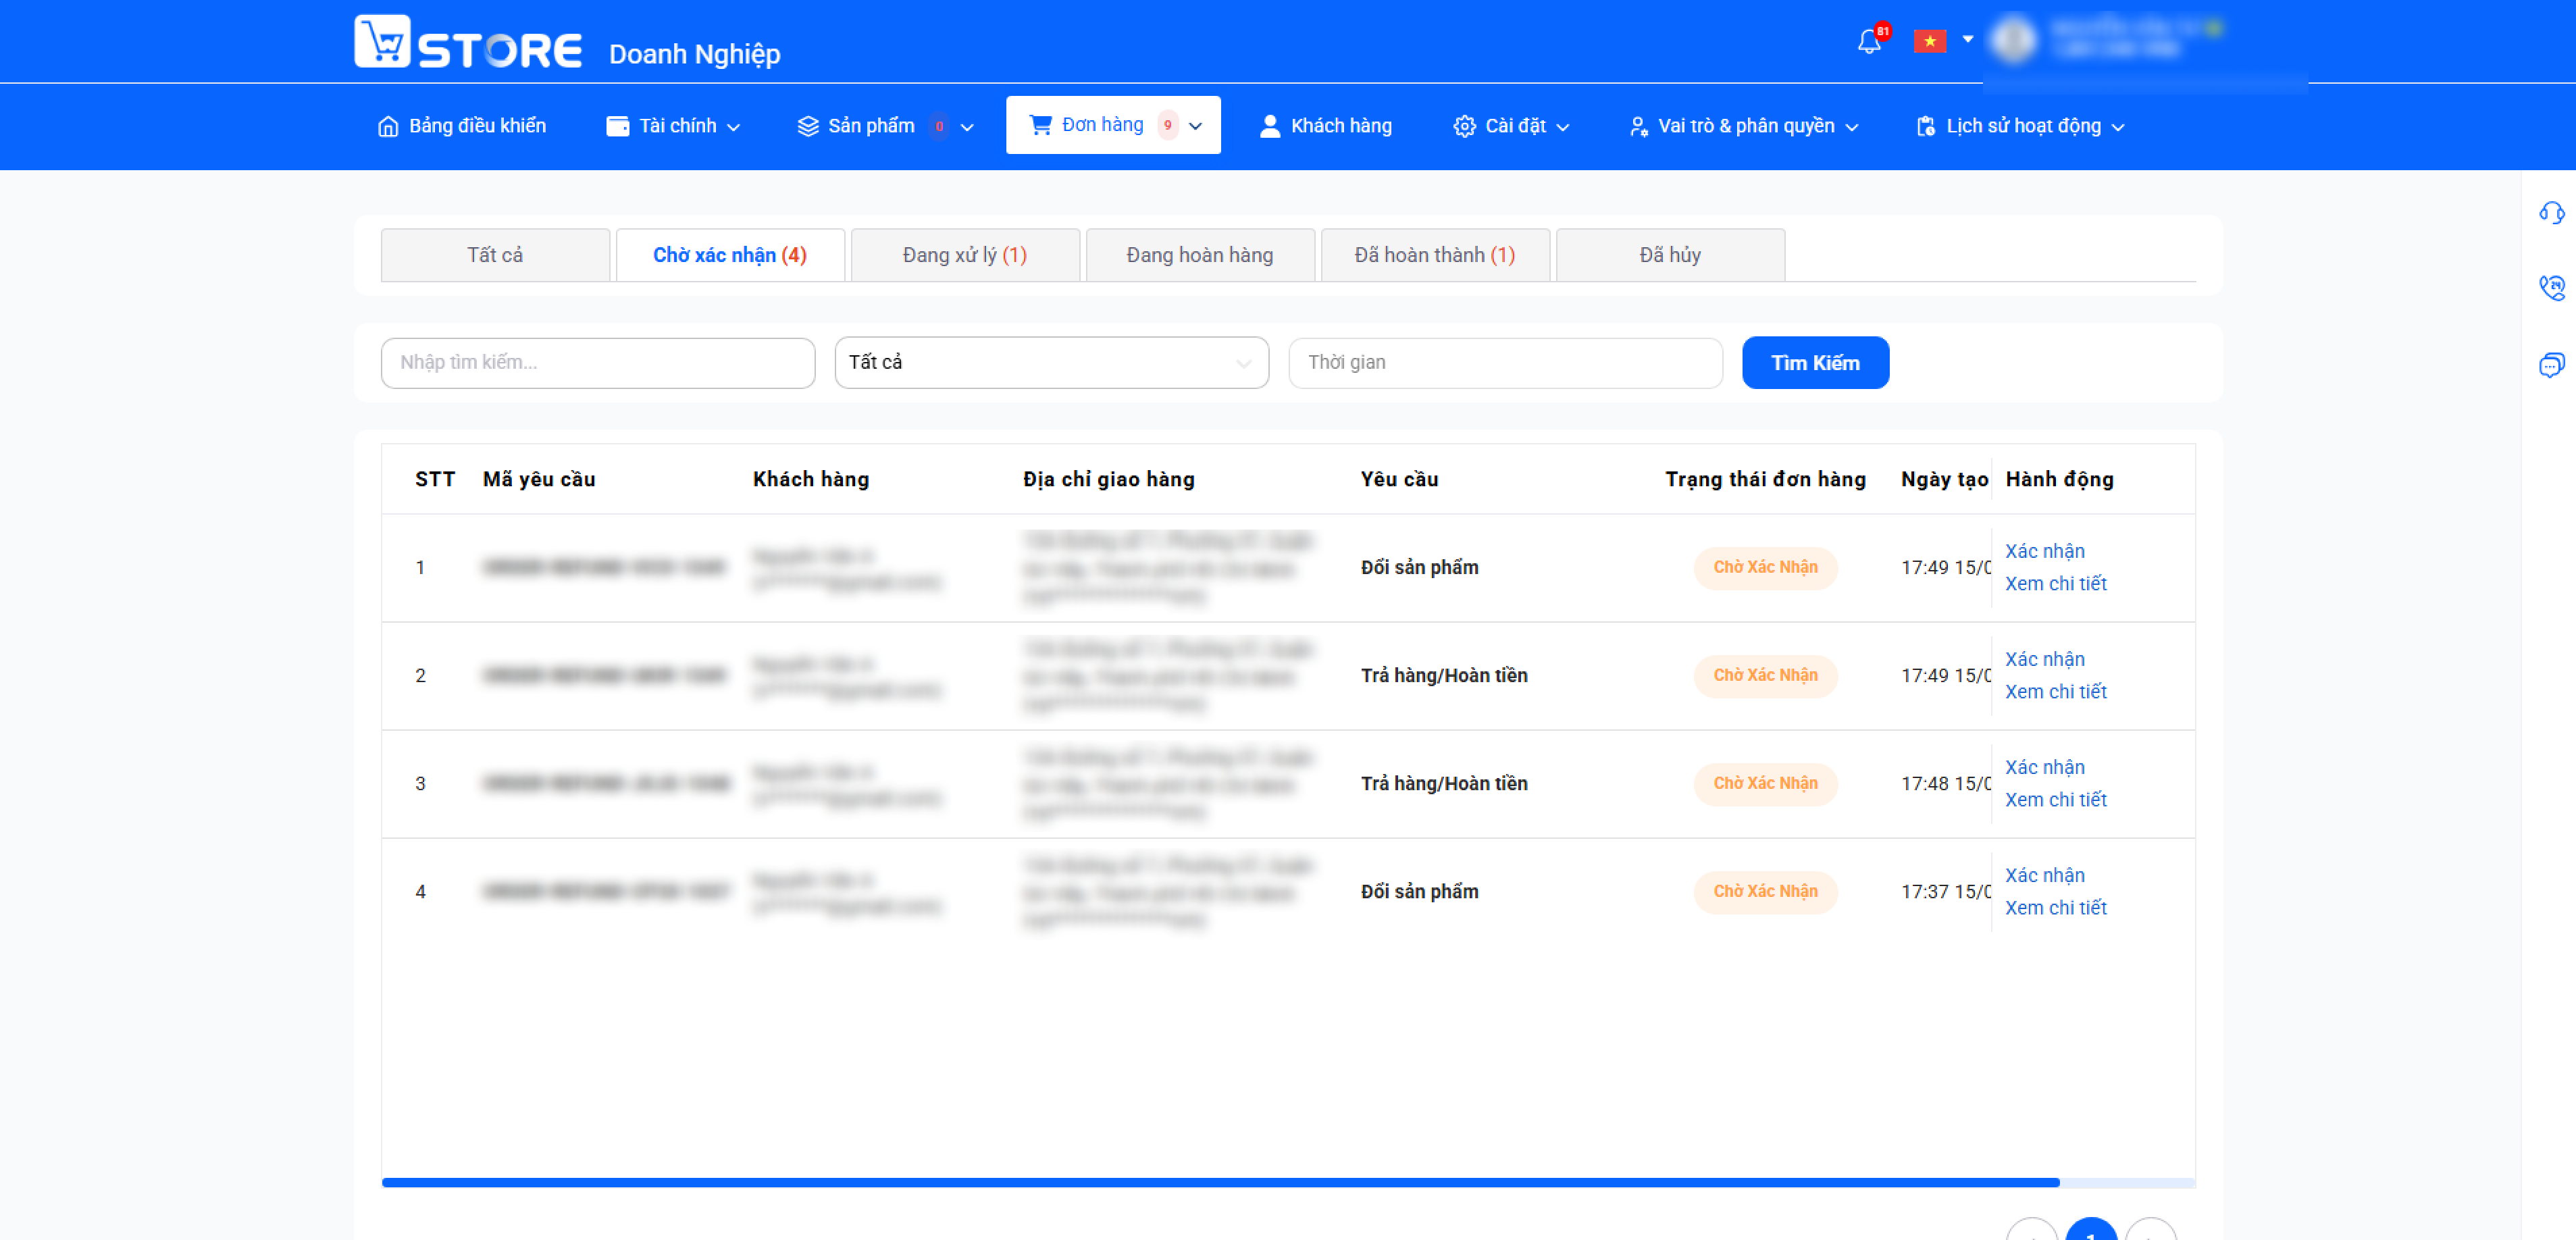
Task: Focus the Nhập tìm kiếm search field
Action: (x=598, y=362)
